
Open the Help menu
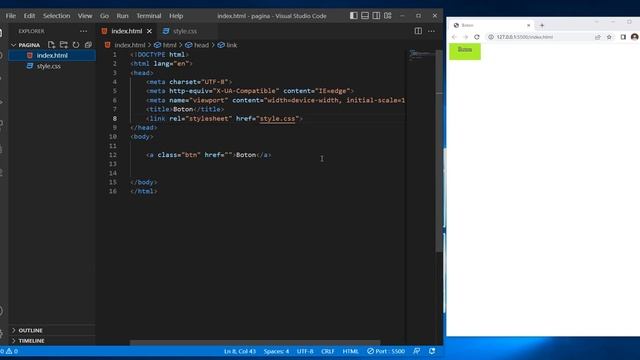176,16
